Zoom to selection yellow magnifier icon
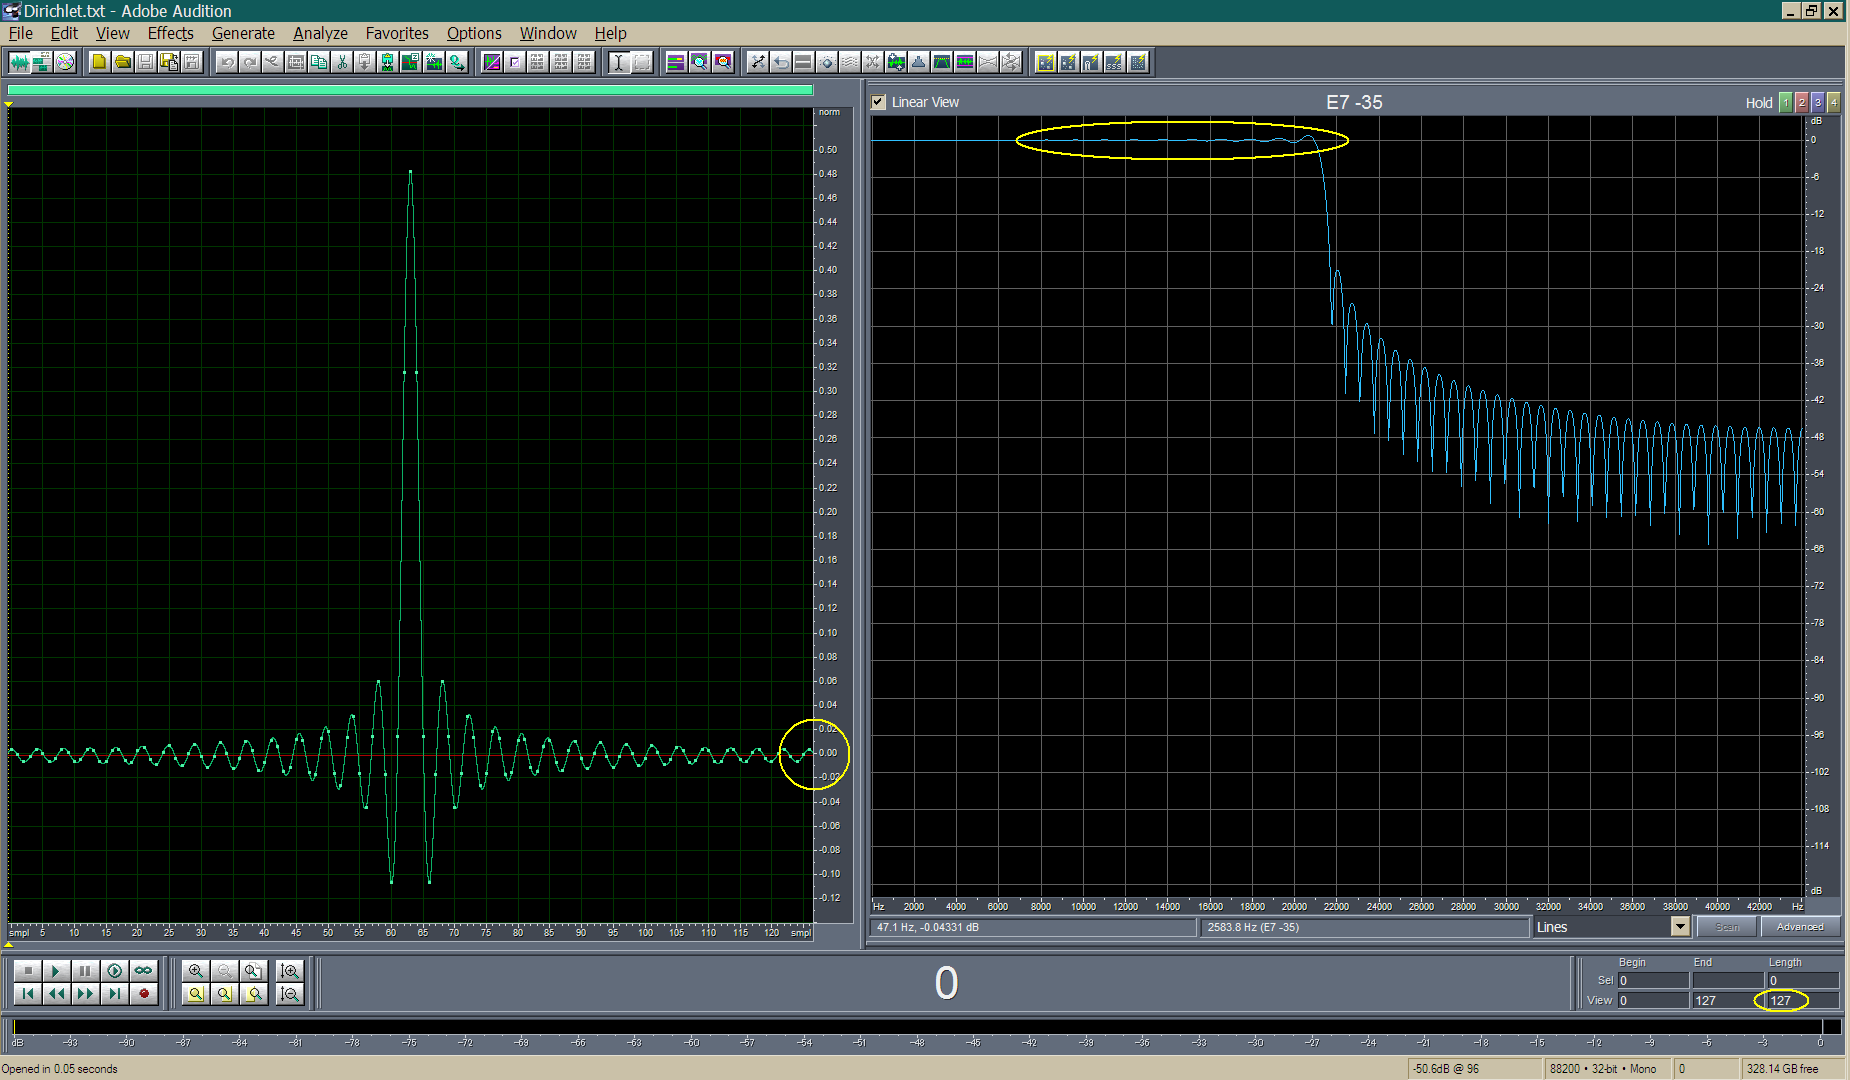1850x1080 pixels. (196, 994)
